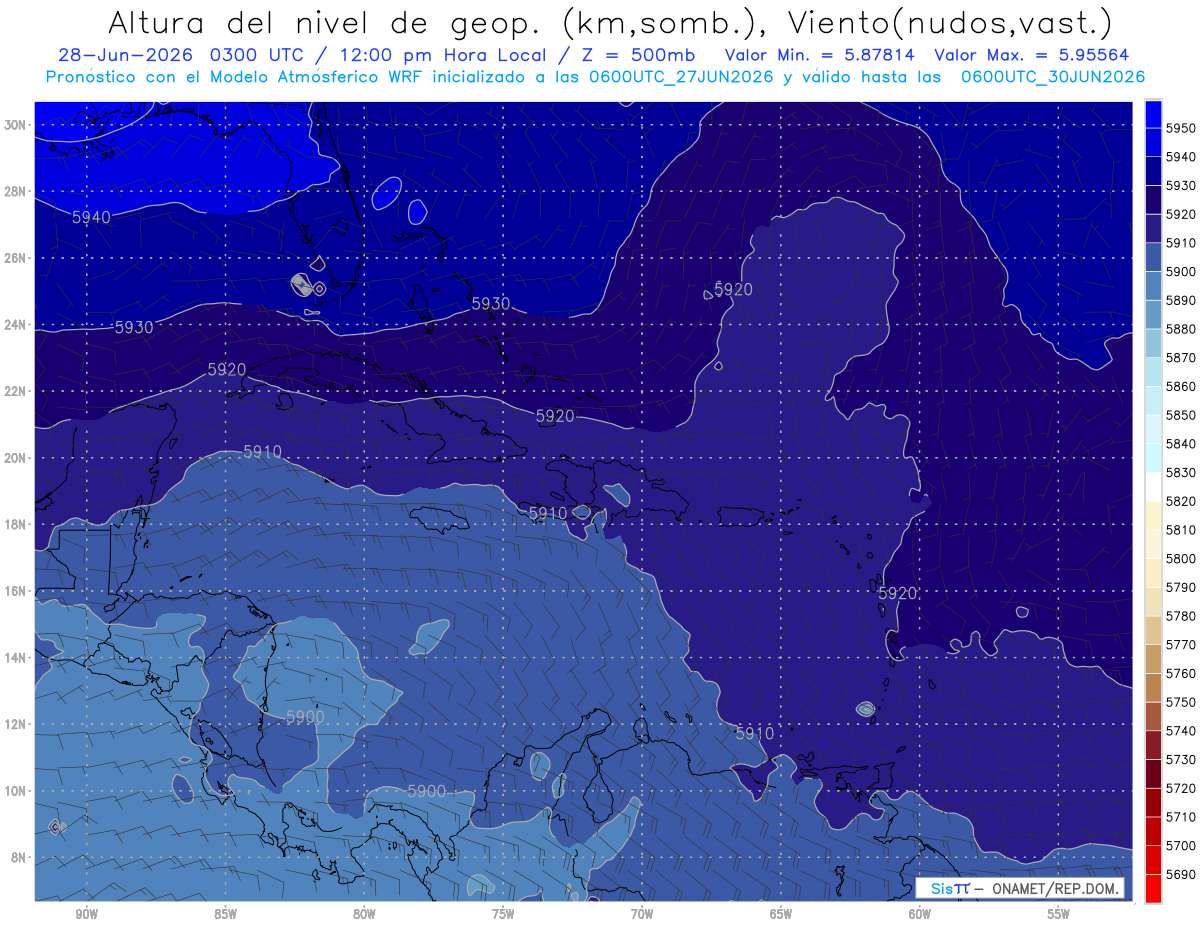Image resolution: width=1200 pixels, height=927 pixels.
Task: Click the main title "Altura del nivel de geop."
Action: [327, 22]
